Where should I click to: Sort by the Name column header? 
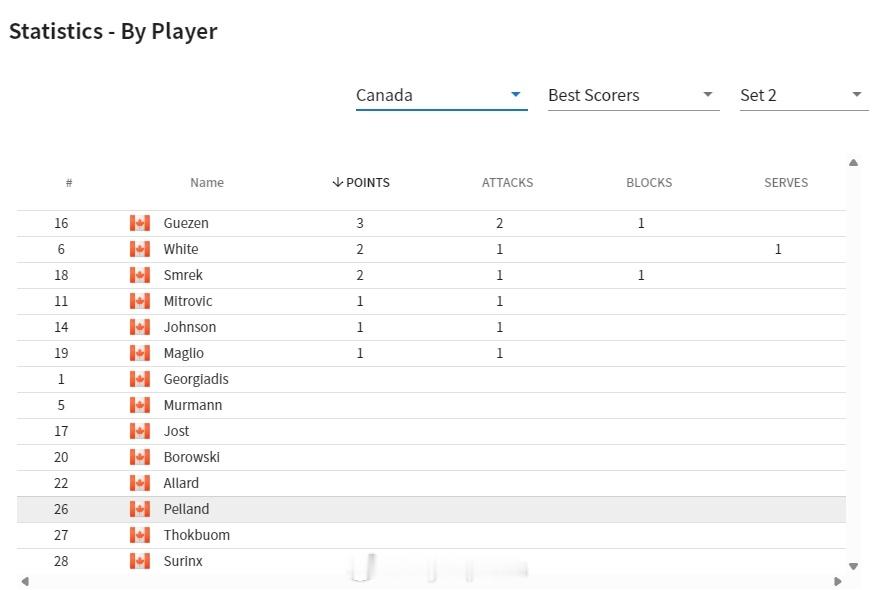click(207, 182)
